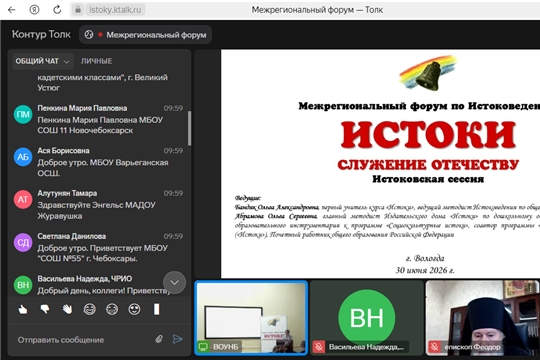Select the епископ Феодор video tile
The image size is (540, 360).
[483, 318]
